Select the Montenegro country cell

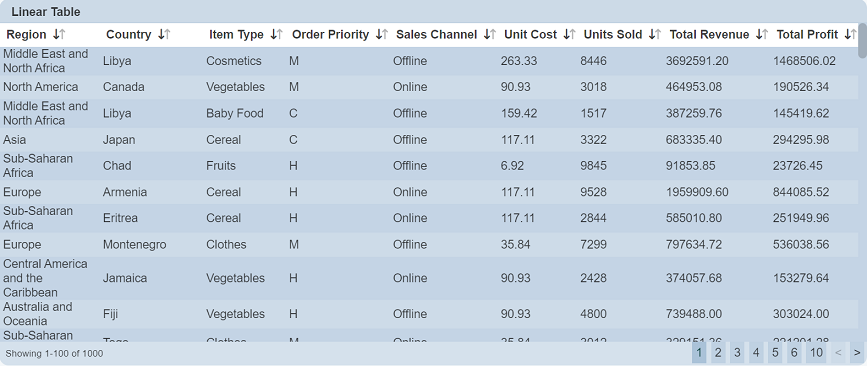[x=134, y=244]
